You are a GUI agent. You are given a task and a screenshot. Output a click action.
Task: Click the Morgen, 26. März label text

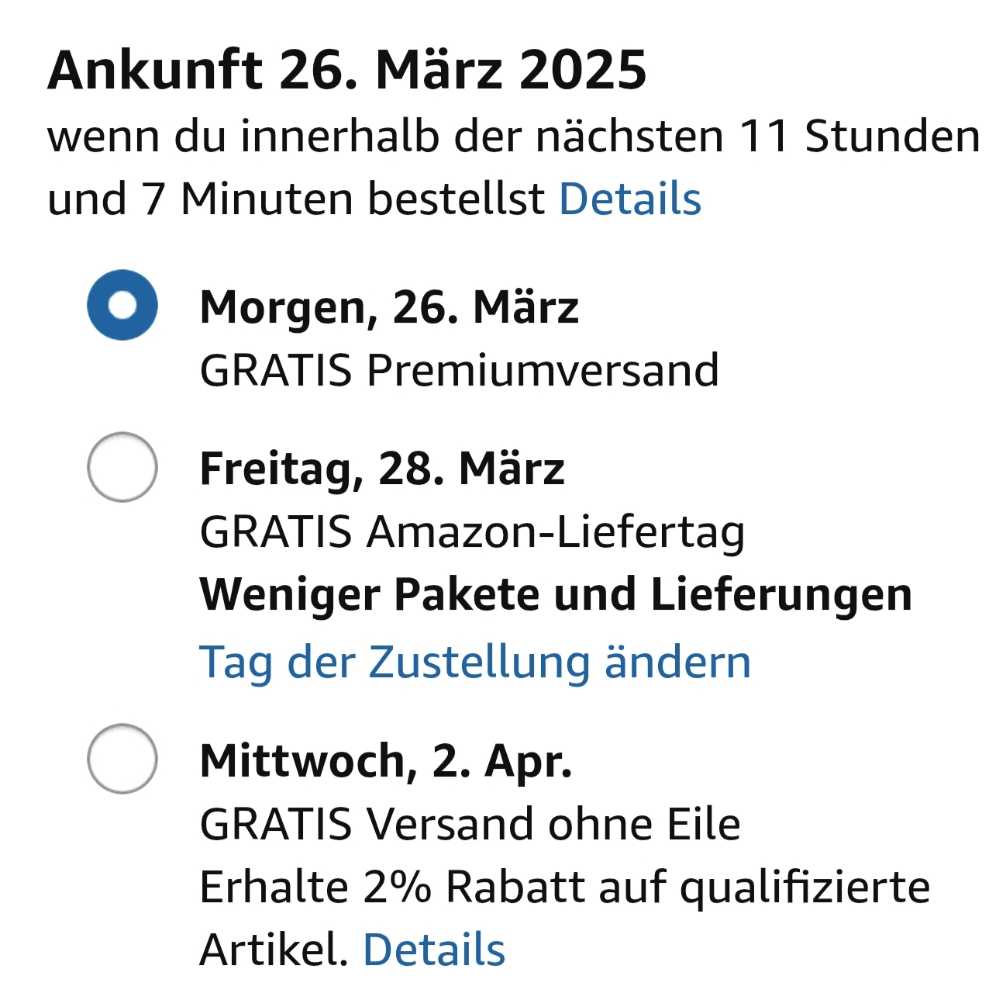coord(389,307)
